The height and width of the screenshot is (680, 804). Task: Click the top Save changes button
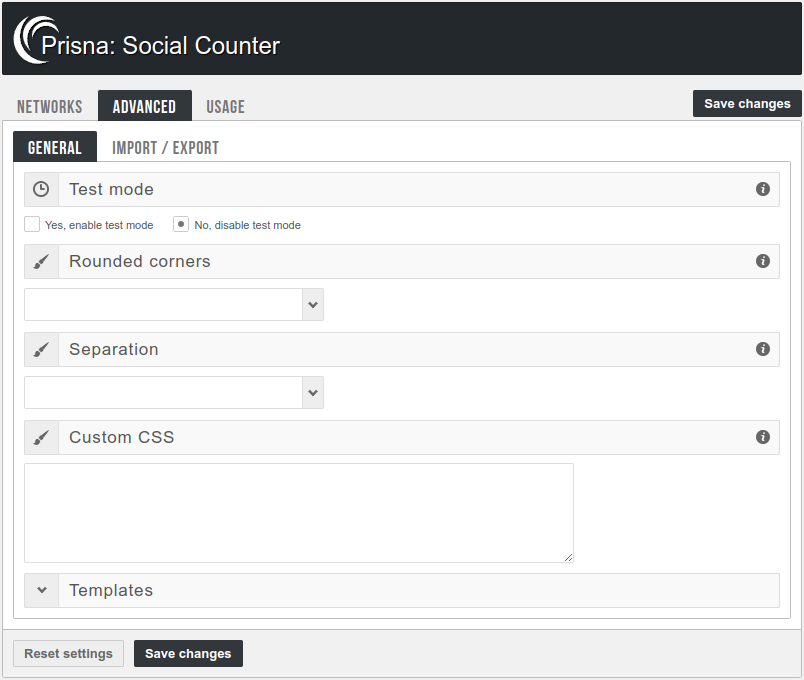[x=747, y=104]
